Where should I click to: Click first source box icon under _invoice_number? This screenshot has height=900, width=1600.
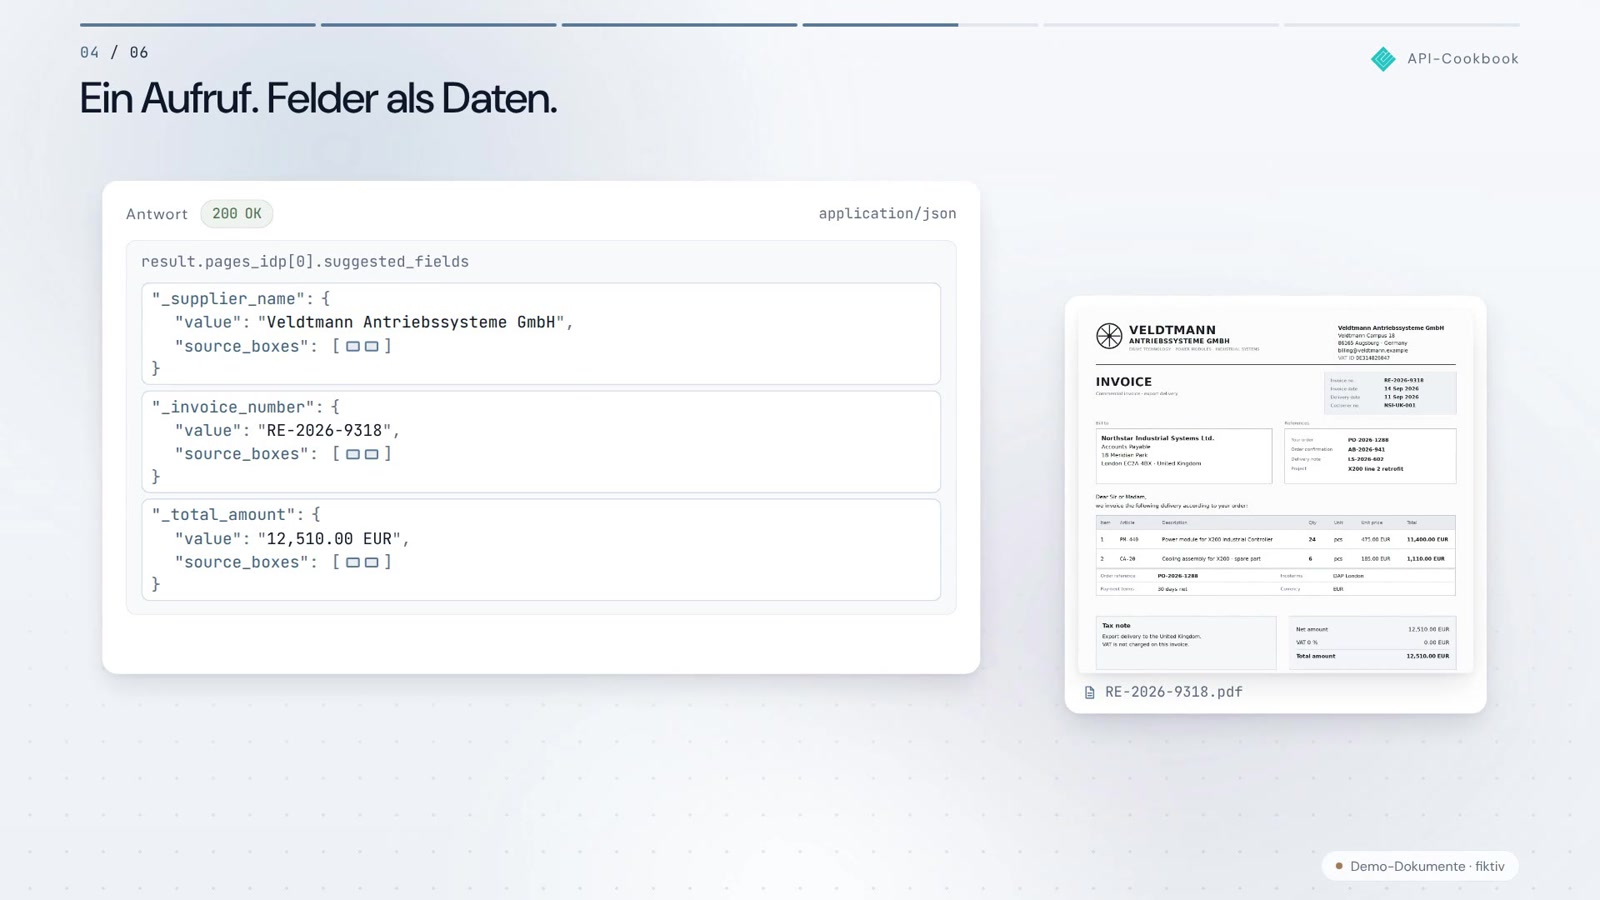tap(353, 454)
